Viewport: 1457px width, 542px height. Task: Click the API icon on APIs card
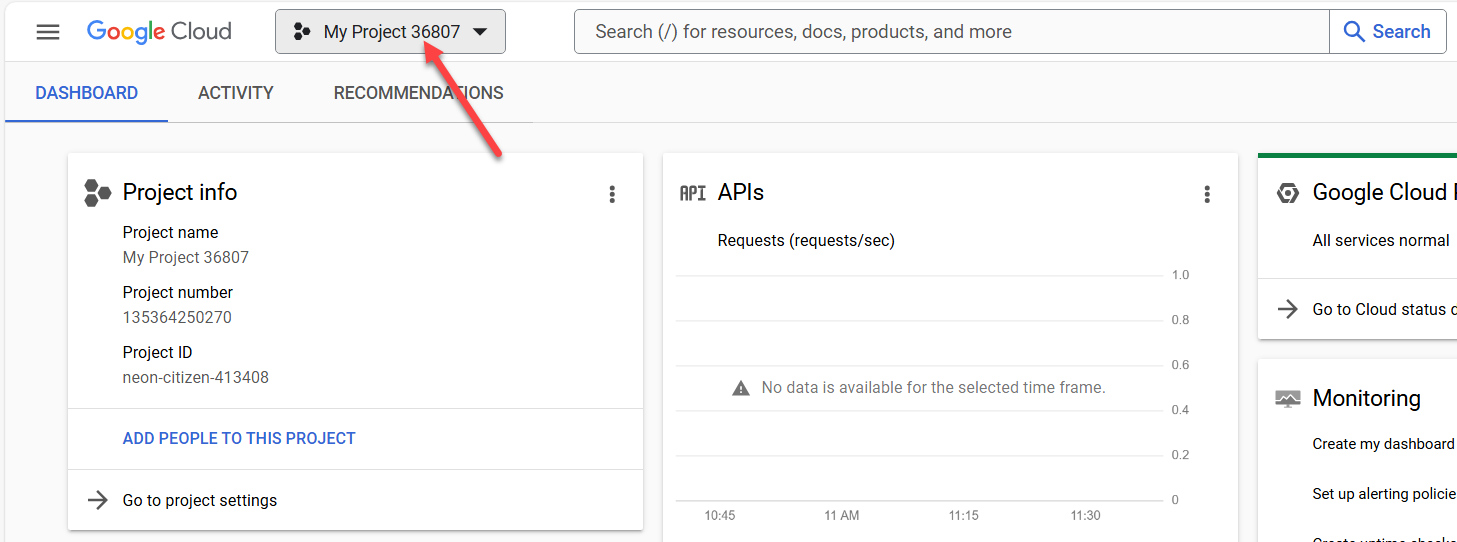point(693,193)
